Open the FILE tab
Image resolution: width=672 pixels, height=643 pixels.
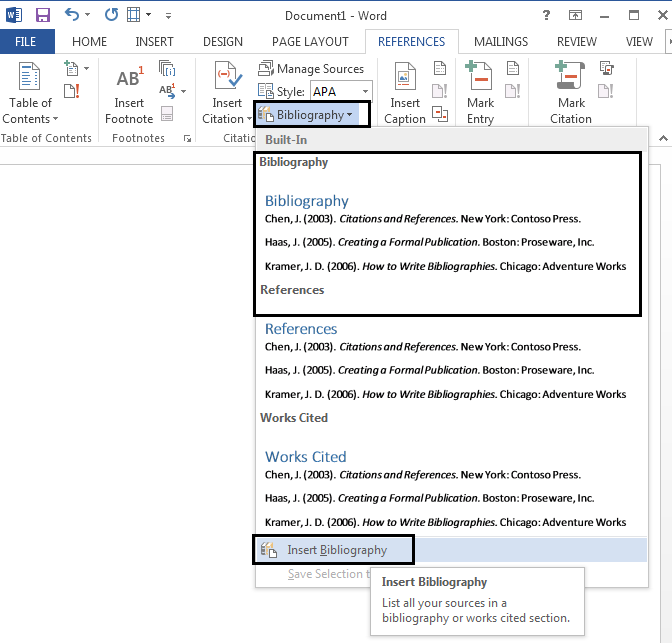click(26, 42)
